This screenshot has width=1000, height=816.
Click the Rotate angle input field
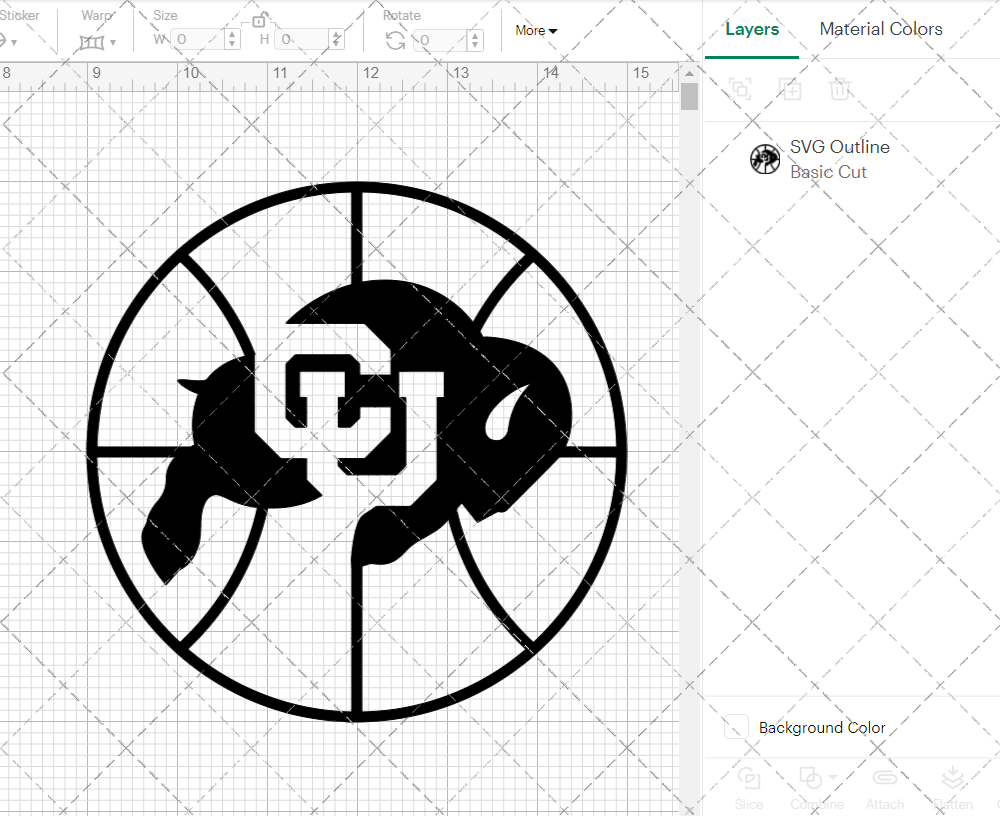(x=441, y=40)
